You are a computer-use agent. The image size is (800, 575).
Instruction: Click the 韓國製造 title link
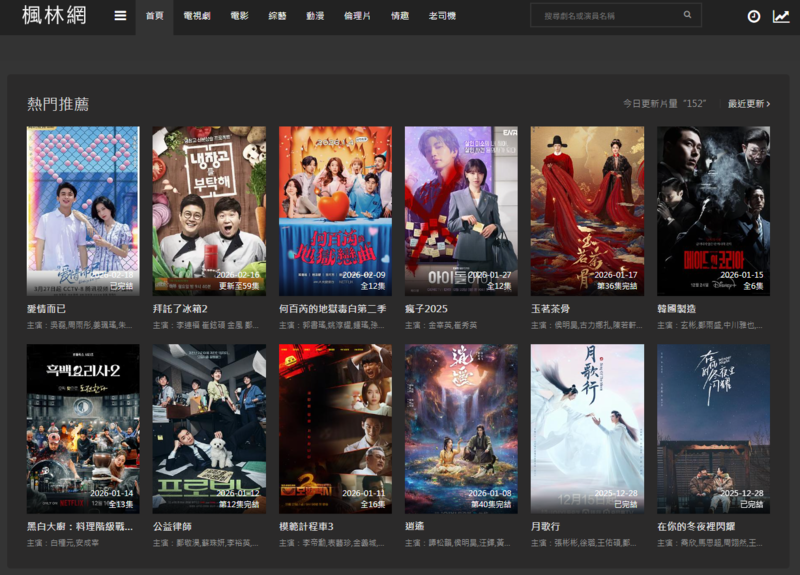677,309
